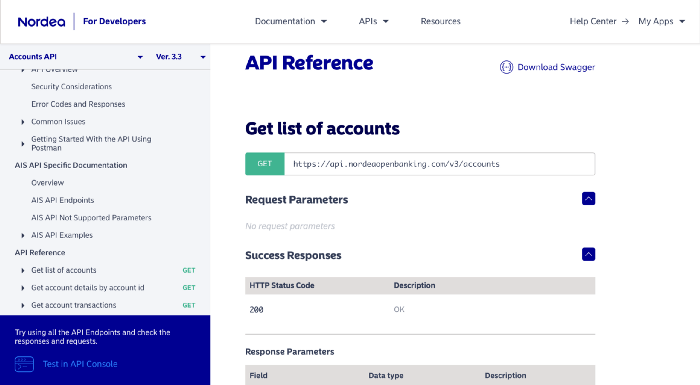700x385 pixels.
Task: Open Error Codes and Responses page
Action: click(x=78, y=104)
